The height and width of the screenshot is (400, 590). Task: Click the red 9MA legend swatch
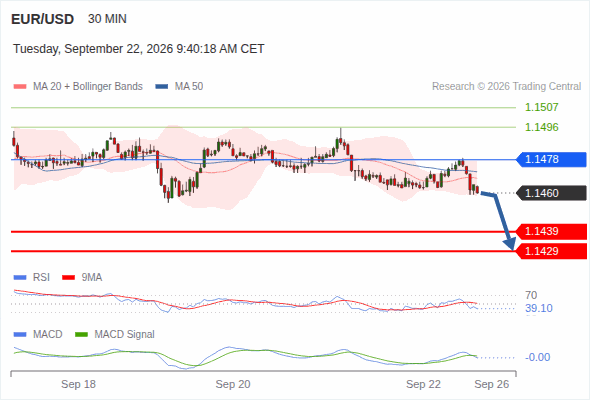click(68, 278)
